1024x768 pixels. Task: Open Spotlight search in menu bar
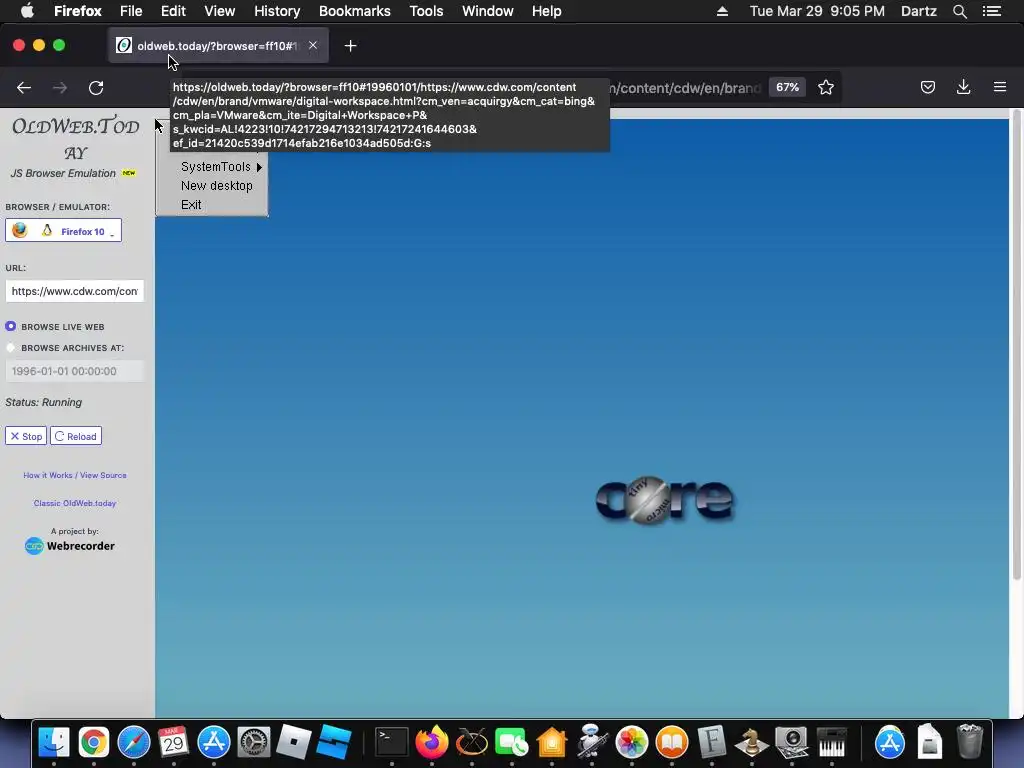(959, 11)
